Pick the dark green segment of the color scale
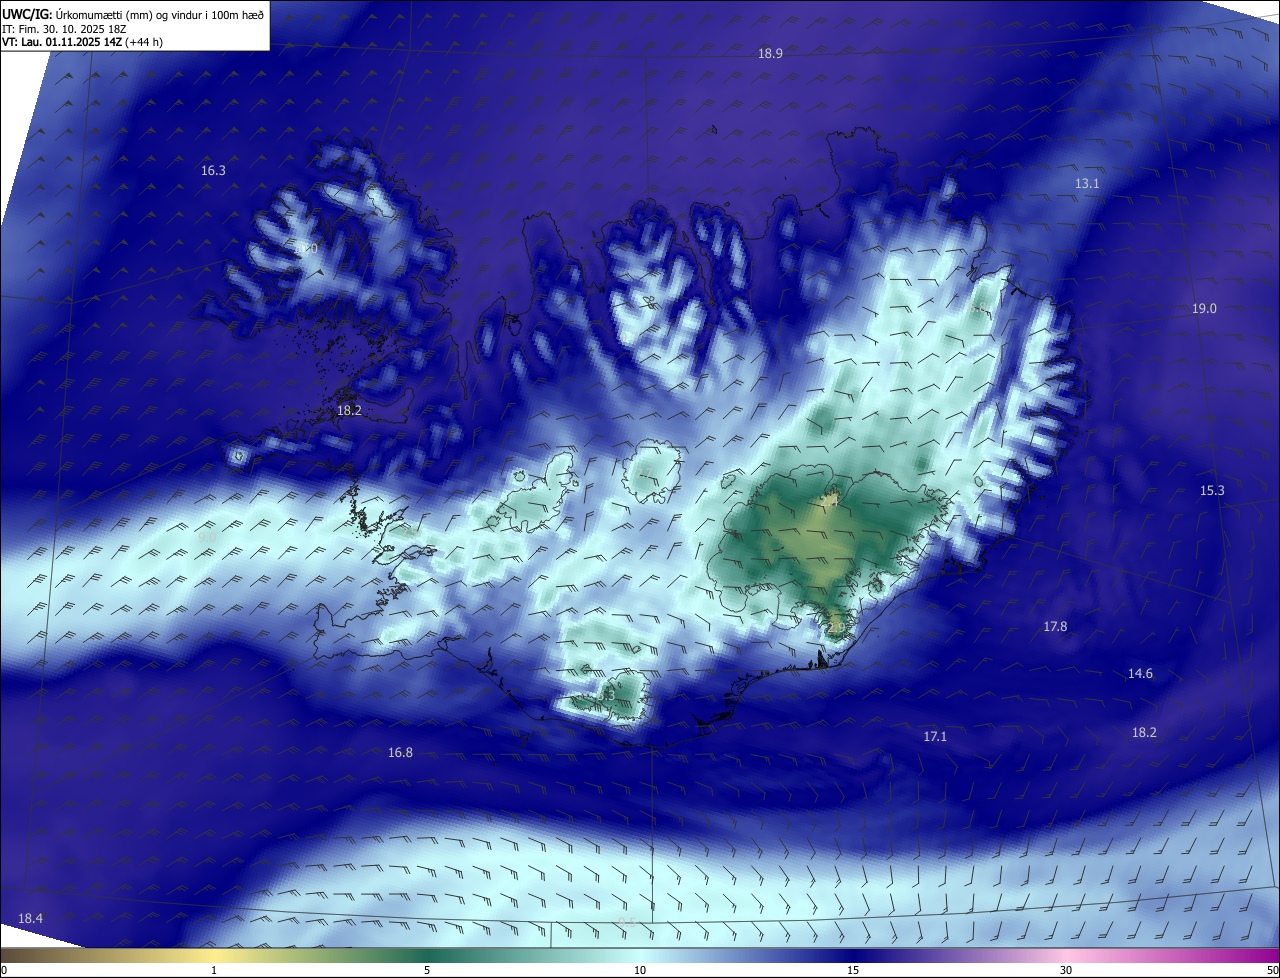The image size is (1280, 978). tap(427, 956)
